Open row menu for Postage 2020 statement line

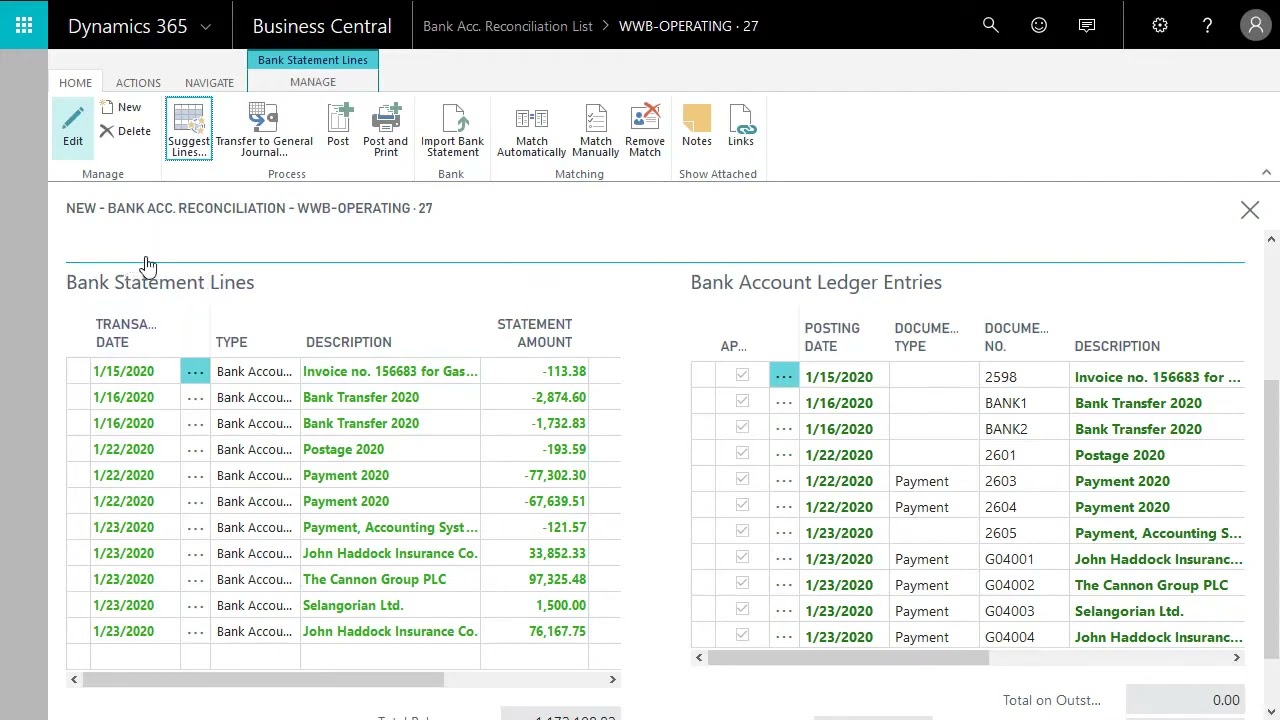(x=195, y=449)
